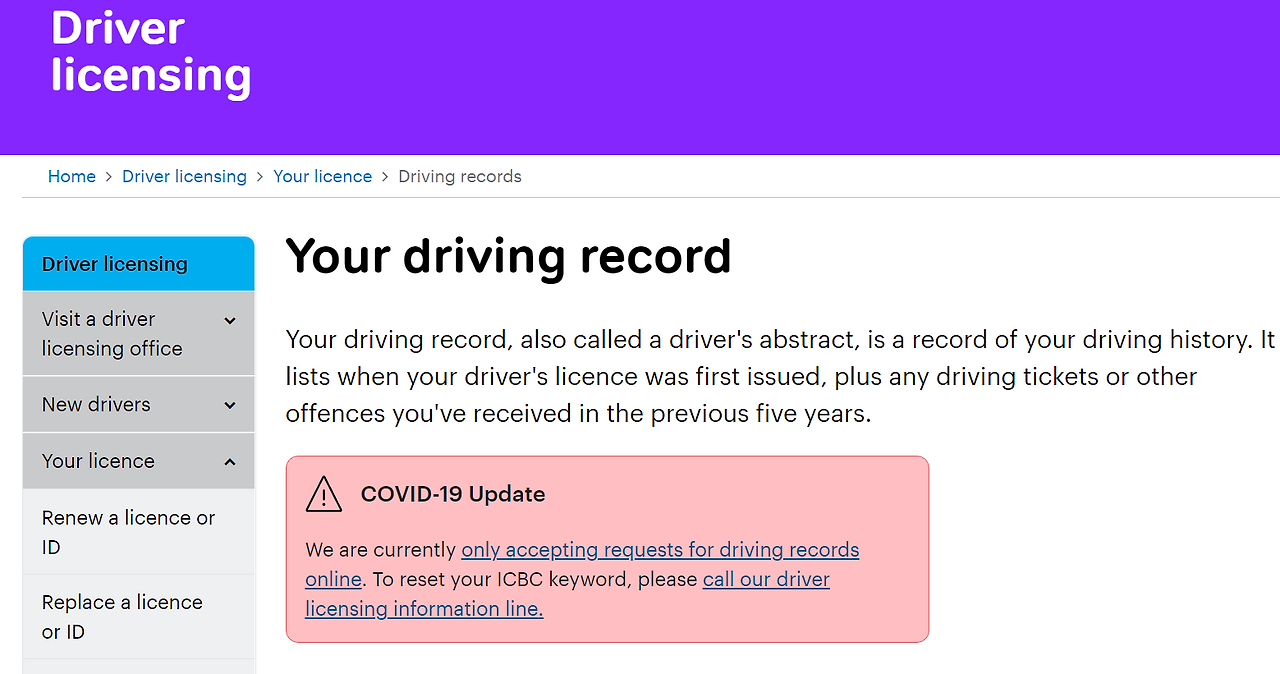1280x674 pixels.
Task: Open the 'Driver licensing' breadcrumb link
Action: [x=184, y=176]
